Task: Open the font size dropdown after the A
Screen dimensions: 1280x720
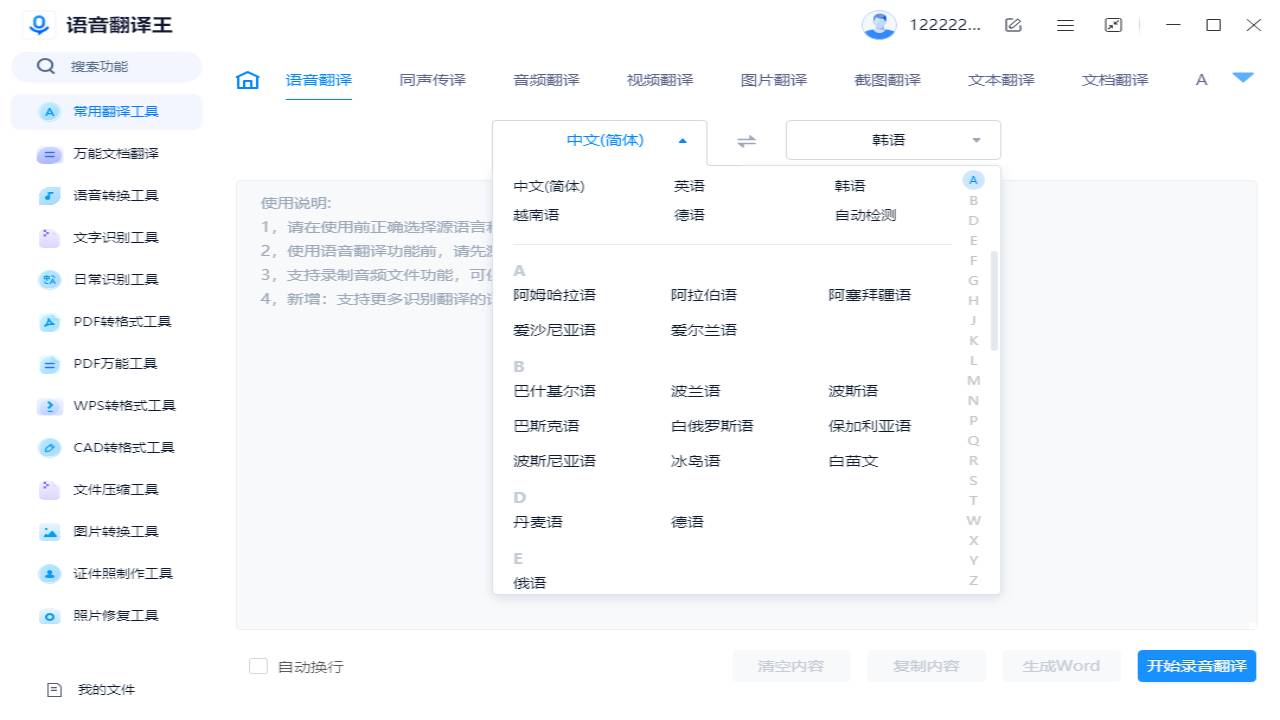Action: pyautogui.click(x=1243, y=79)
